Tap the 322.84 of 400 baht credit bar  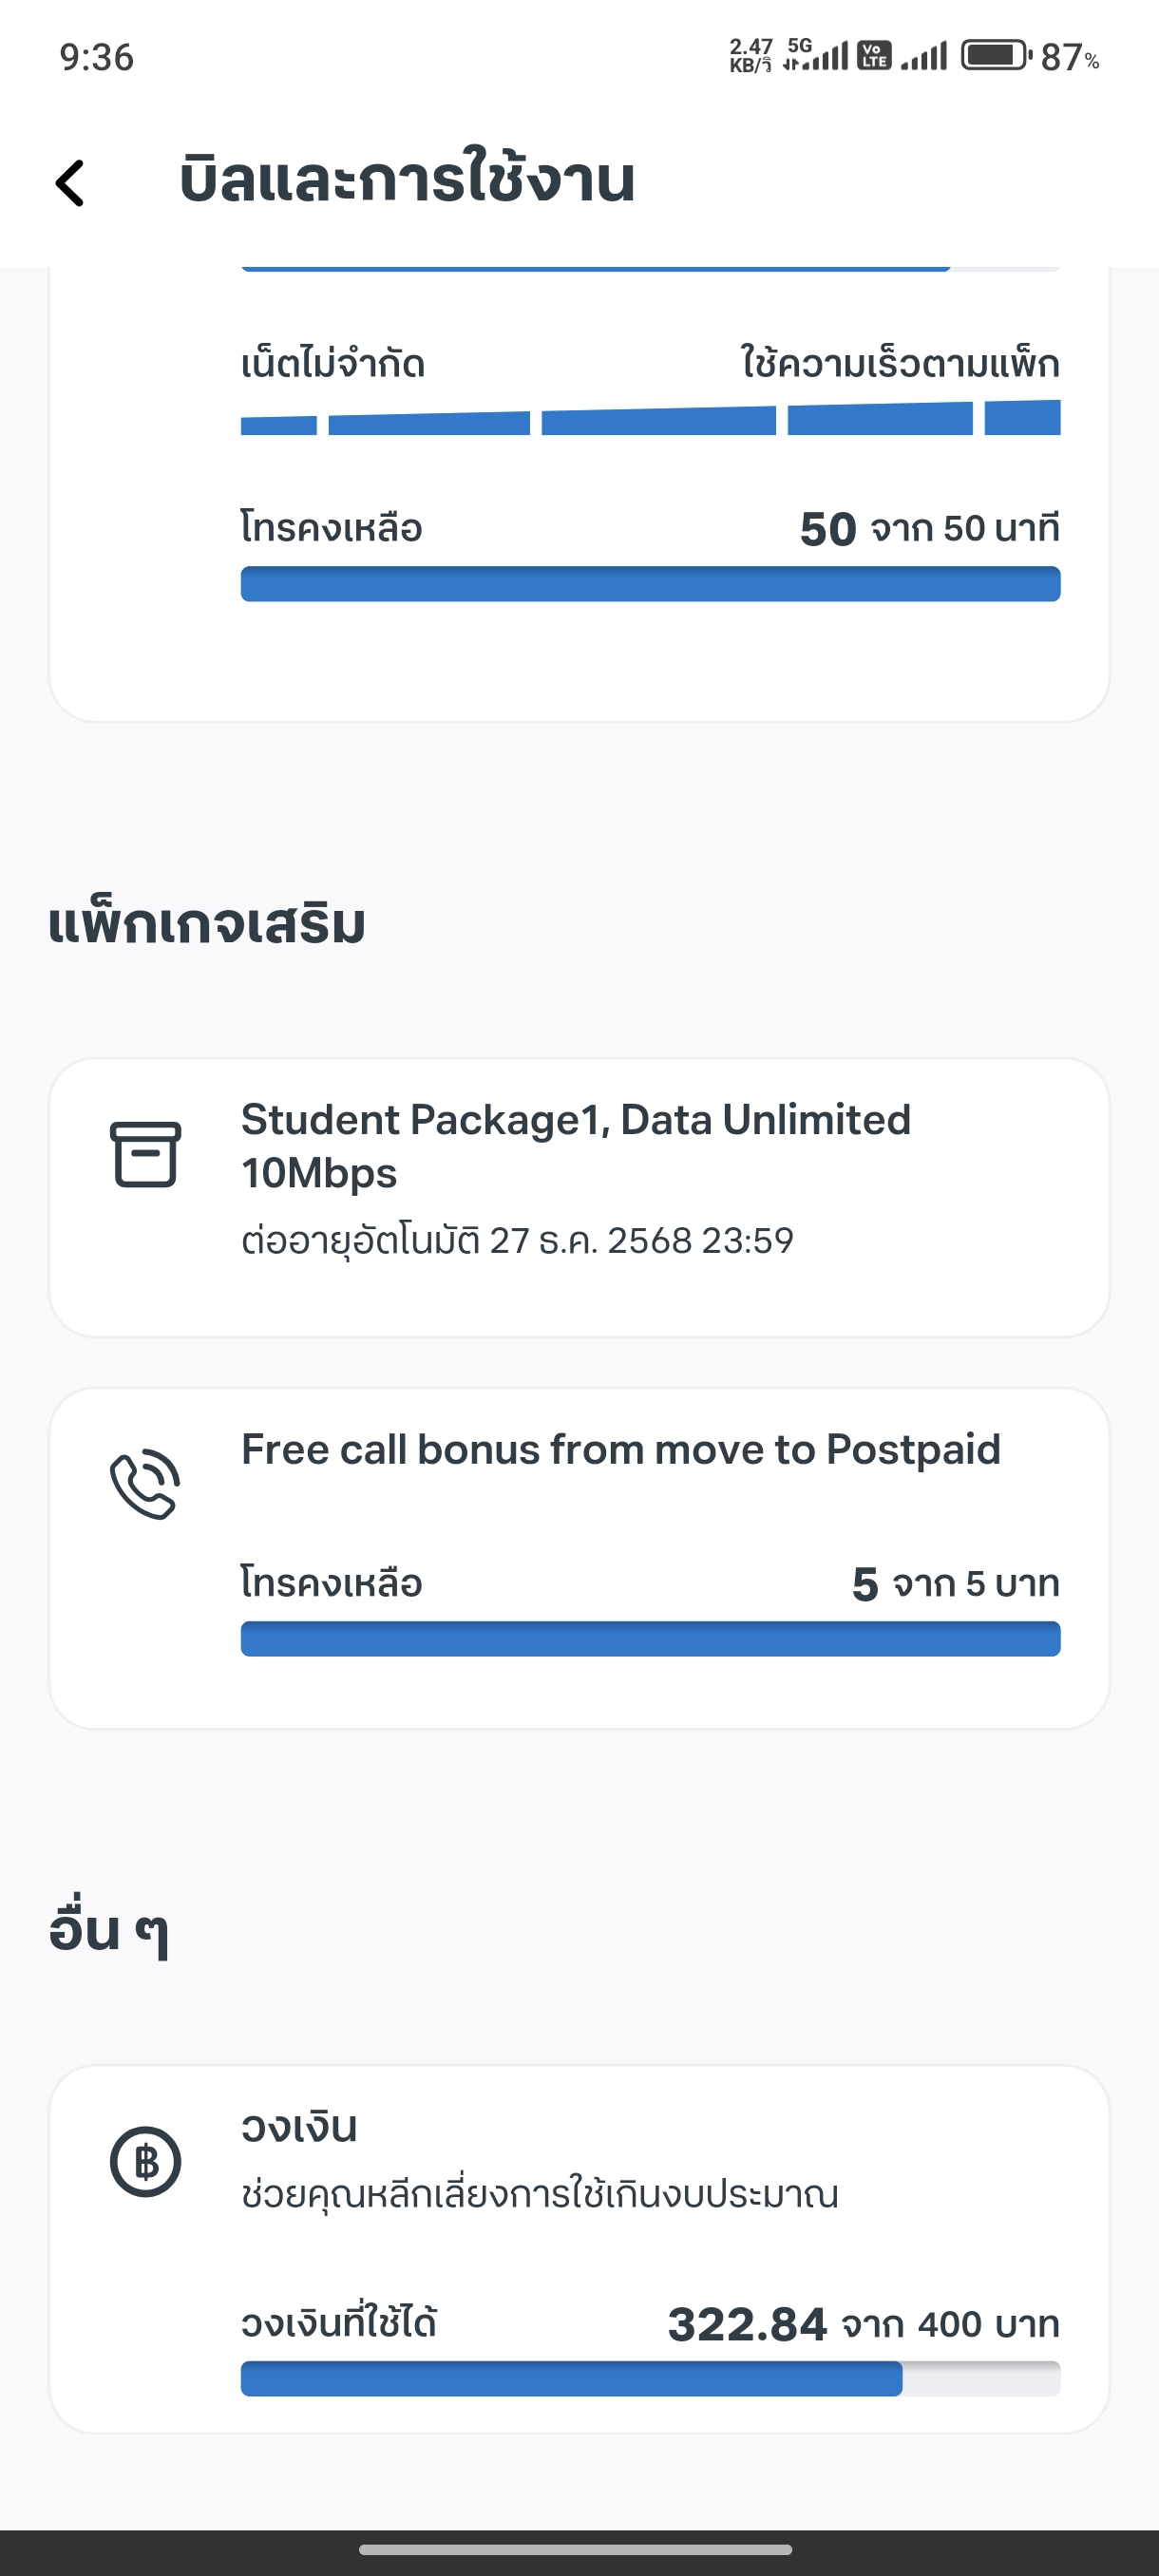click(650, 2379)
